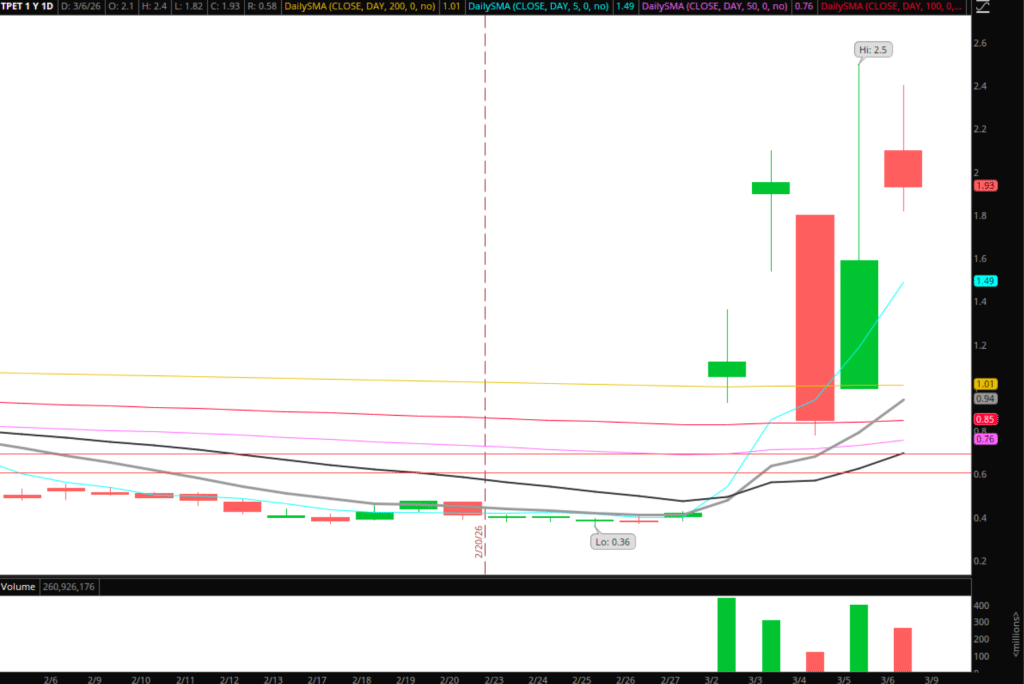Click the Lo: 0.36 price bubble
Image resolution: width=1024 pixels, height=684 pixels.
tap(613, 541)
